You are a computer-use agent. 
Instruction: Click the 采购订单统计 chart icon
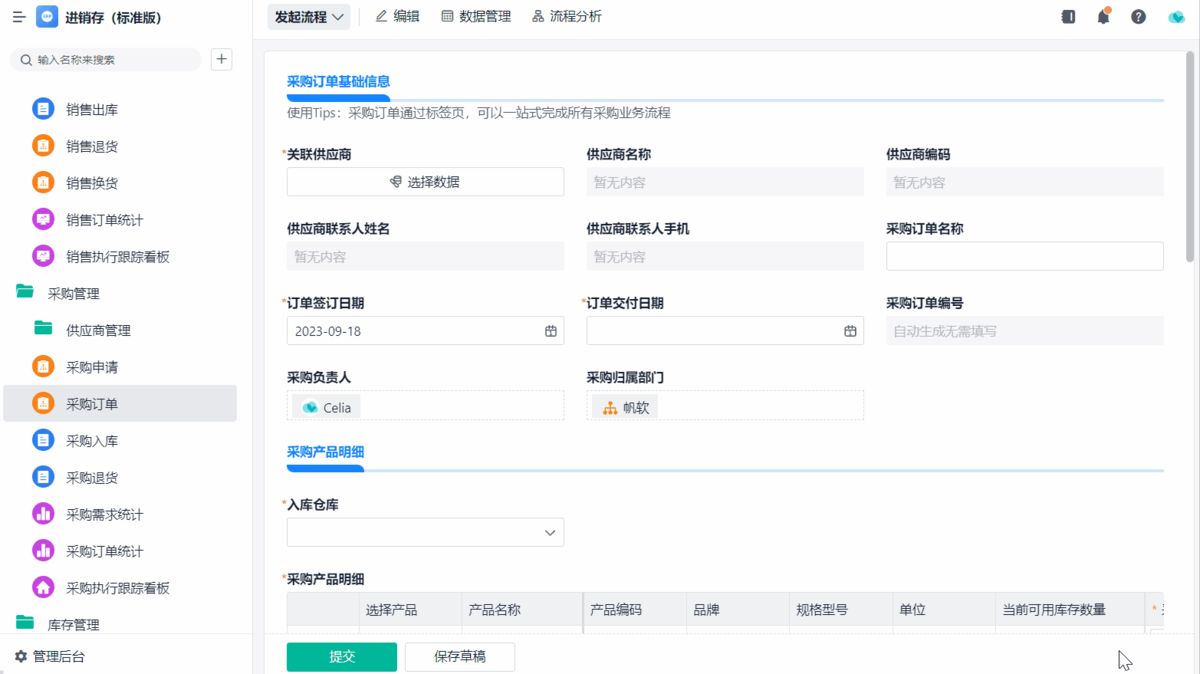coord(43,551)
